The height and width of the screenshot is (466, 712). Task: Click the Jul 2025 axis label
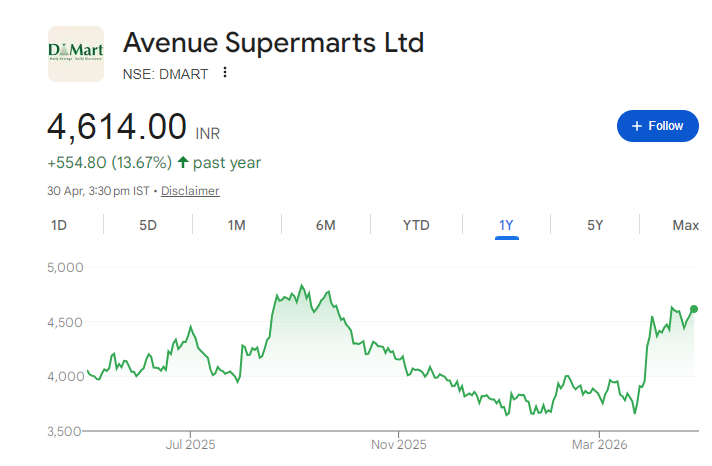(x=190, y=444)
